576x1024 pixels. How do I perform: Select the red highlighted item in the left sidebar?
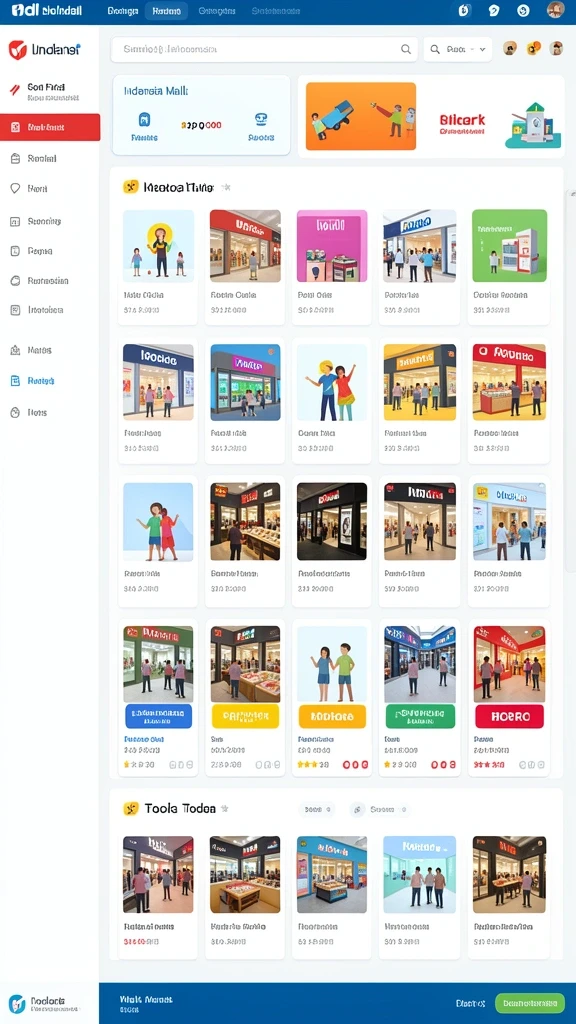[x=50, y=127]
